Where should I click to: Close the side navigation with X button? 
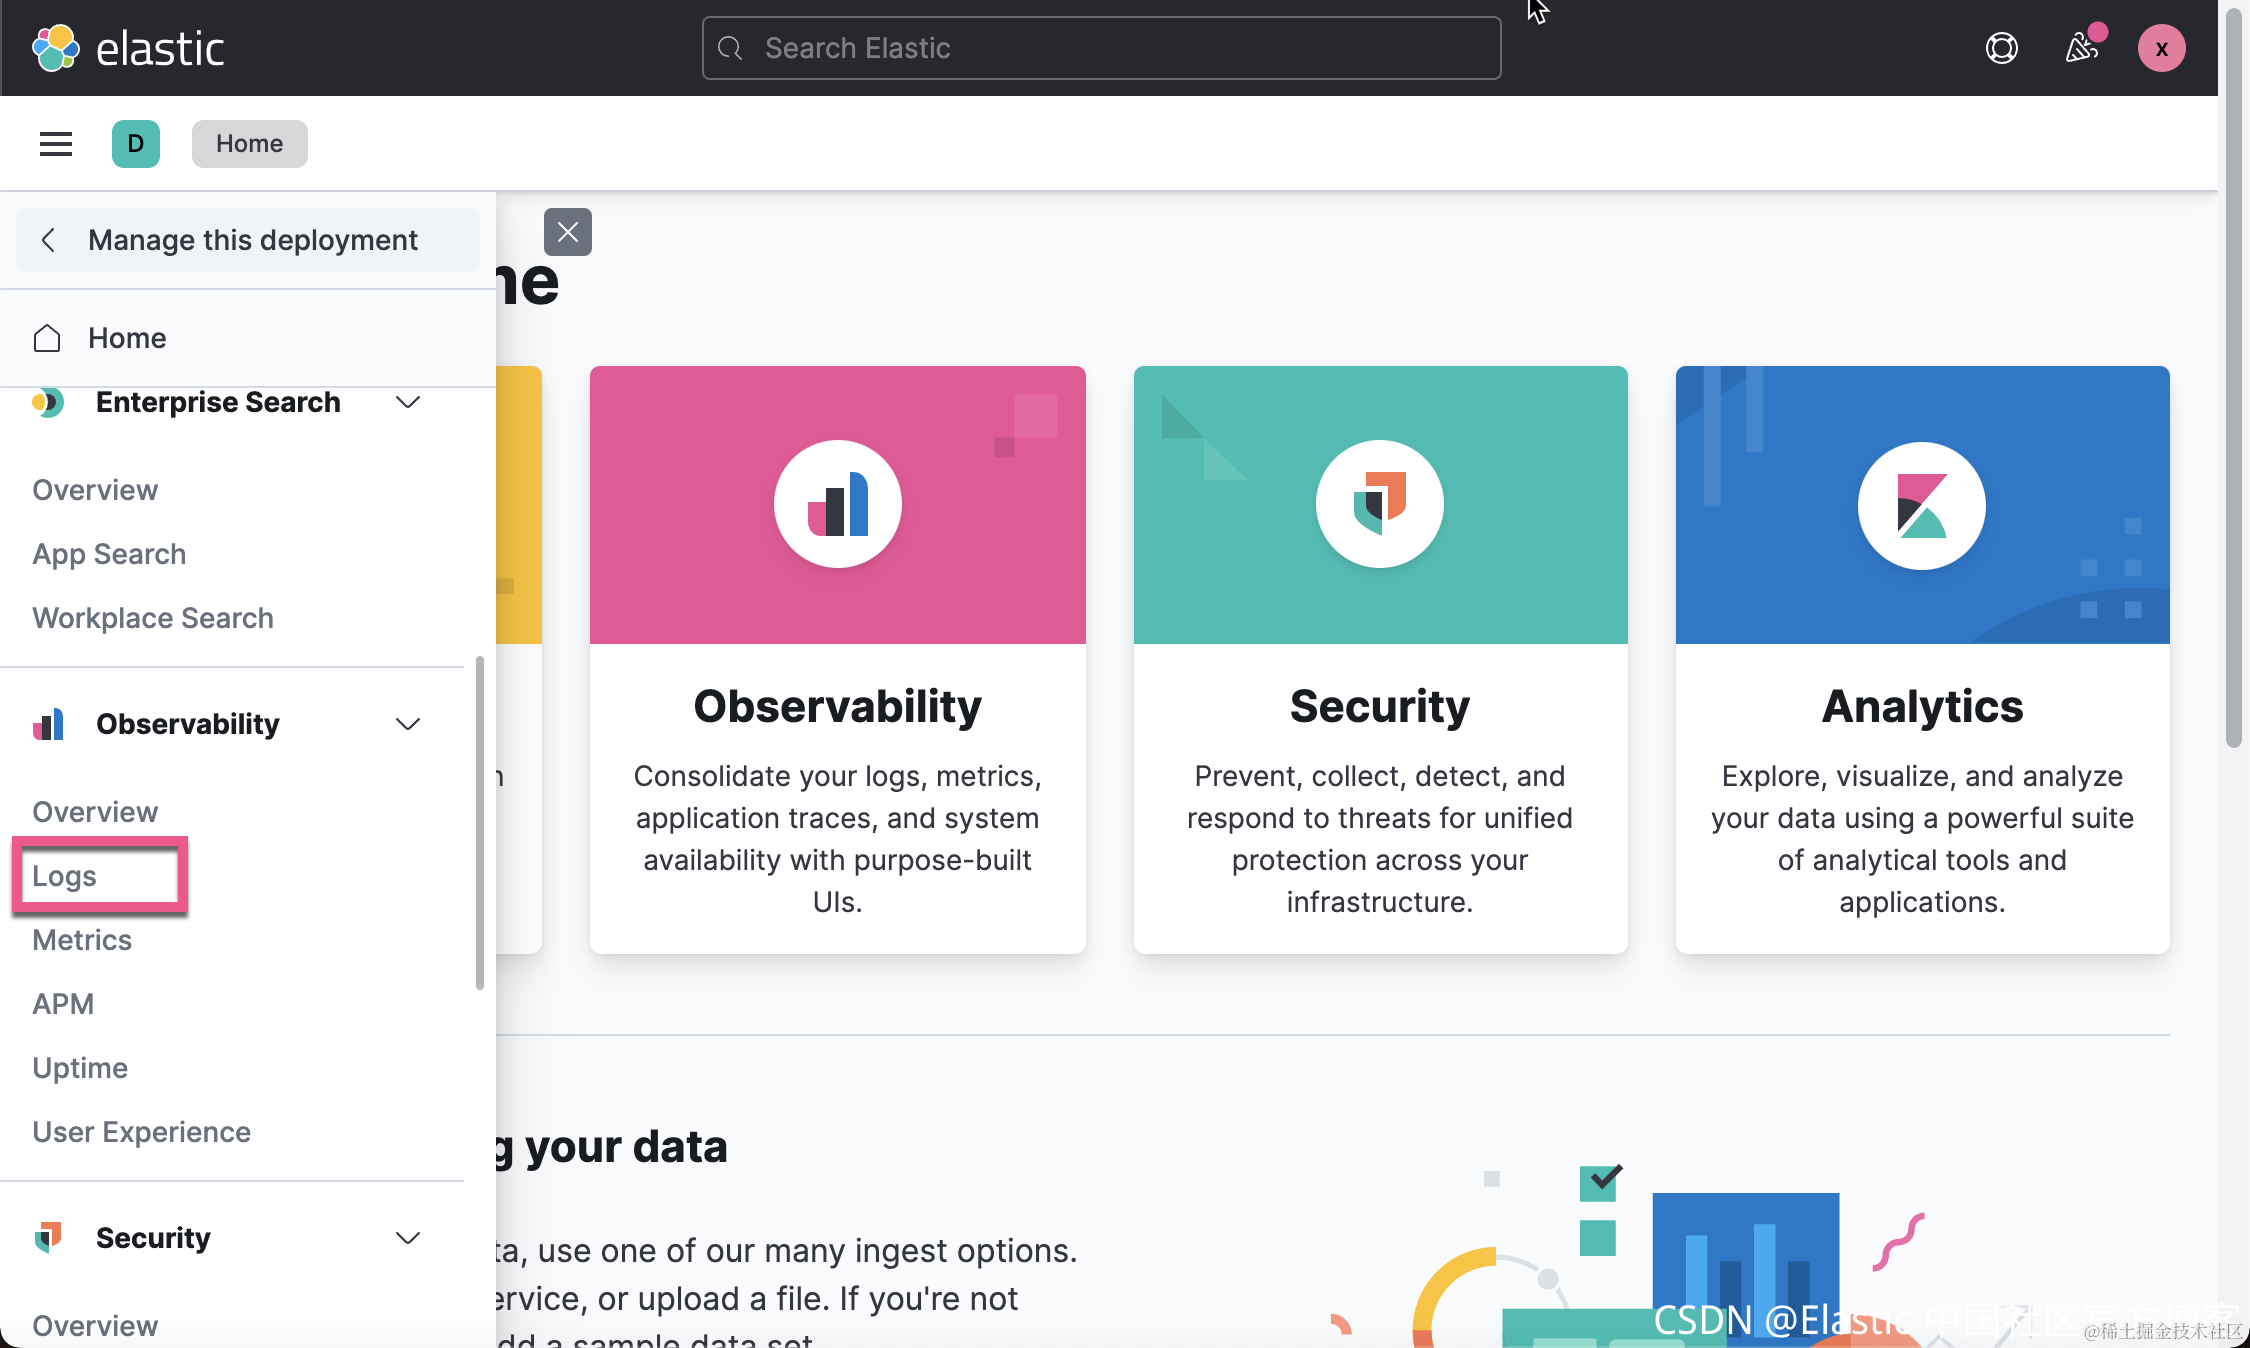[x=568, y=232]
